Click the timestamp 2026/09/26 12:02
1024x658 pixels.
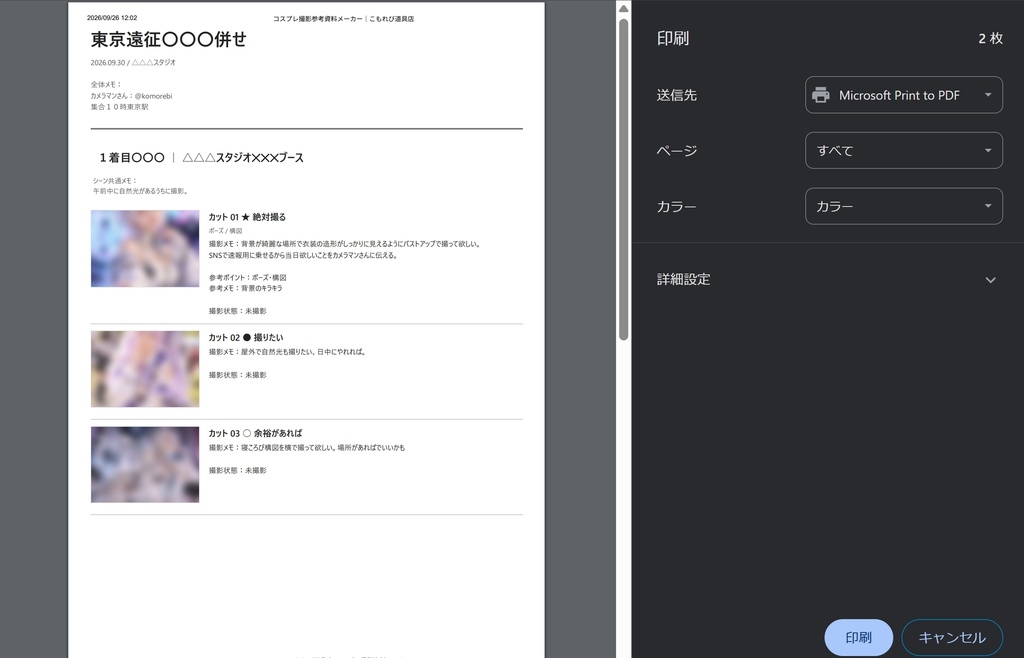click(x=112, y=18)
